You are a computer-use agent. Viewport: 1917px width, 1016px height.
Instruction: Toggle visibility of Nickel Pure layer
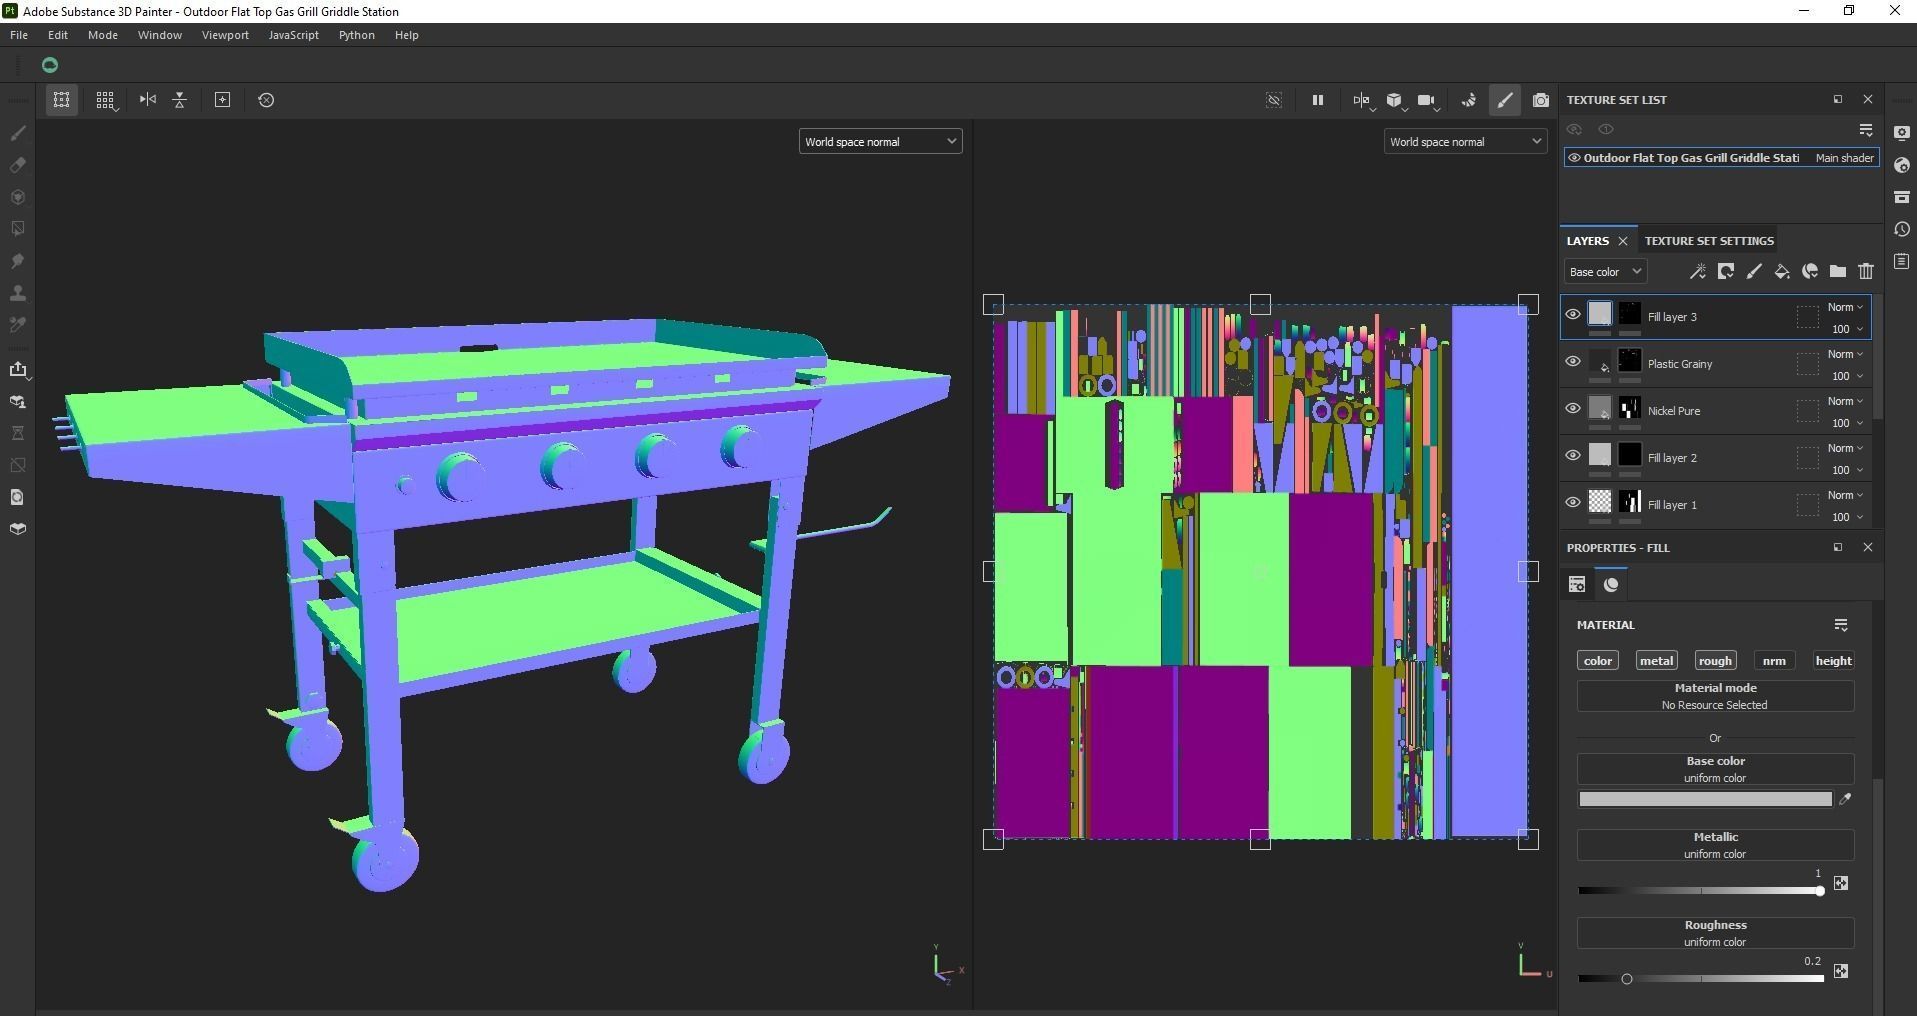[x=1573, y=409]
